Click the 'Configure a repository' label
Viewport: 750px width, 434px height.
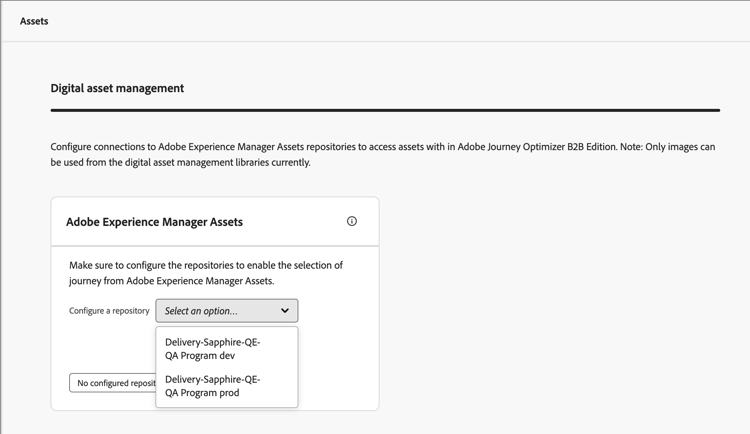tap(109, 311)
